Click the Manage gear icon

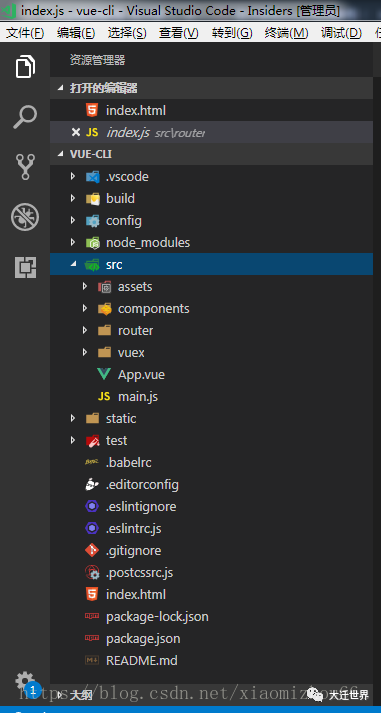tap(25, 681)
